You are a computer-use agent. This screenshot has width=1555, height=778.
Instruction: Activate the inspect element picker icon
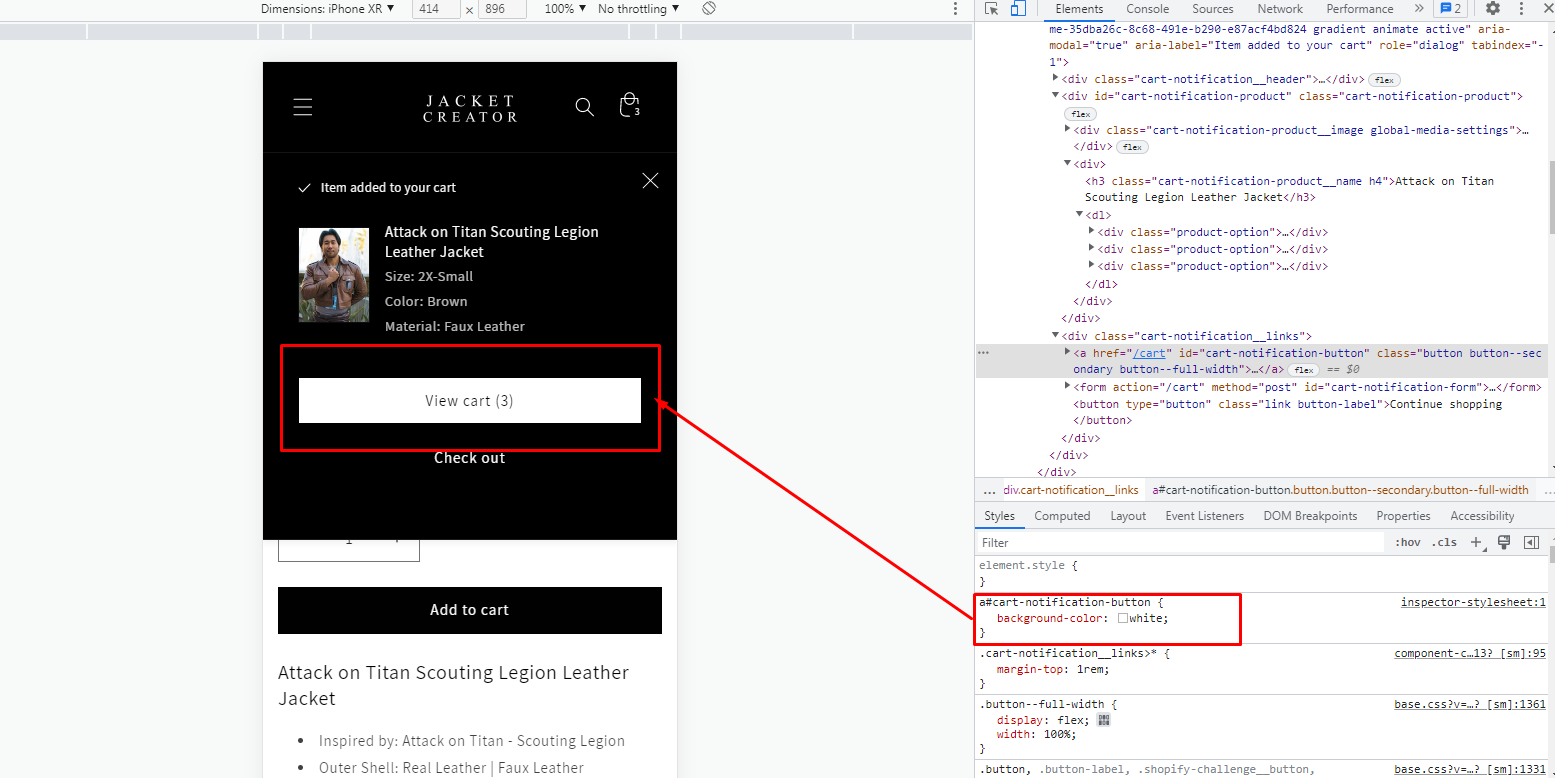pyautogui.click(x=992, y=9)
